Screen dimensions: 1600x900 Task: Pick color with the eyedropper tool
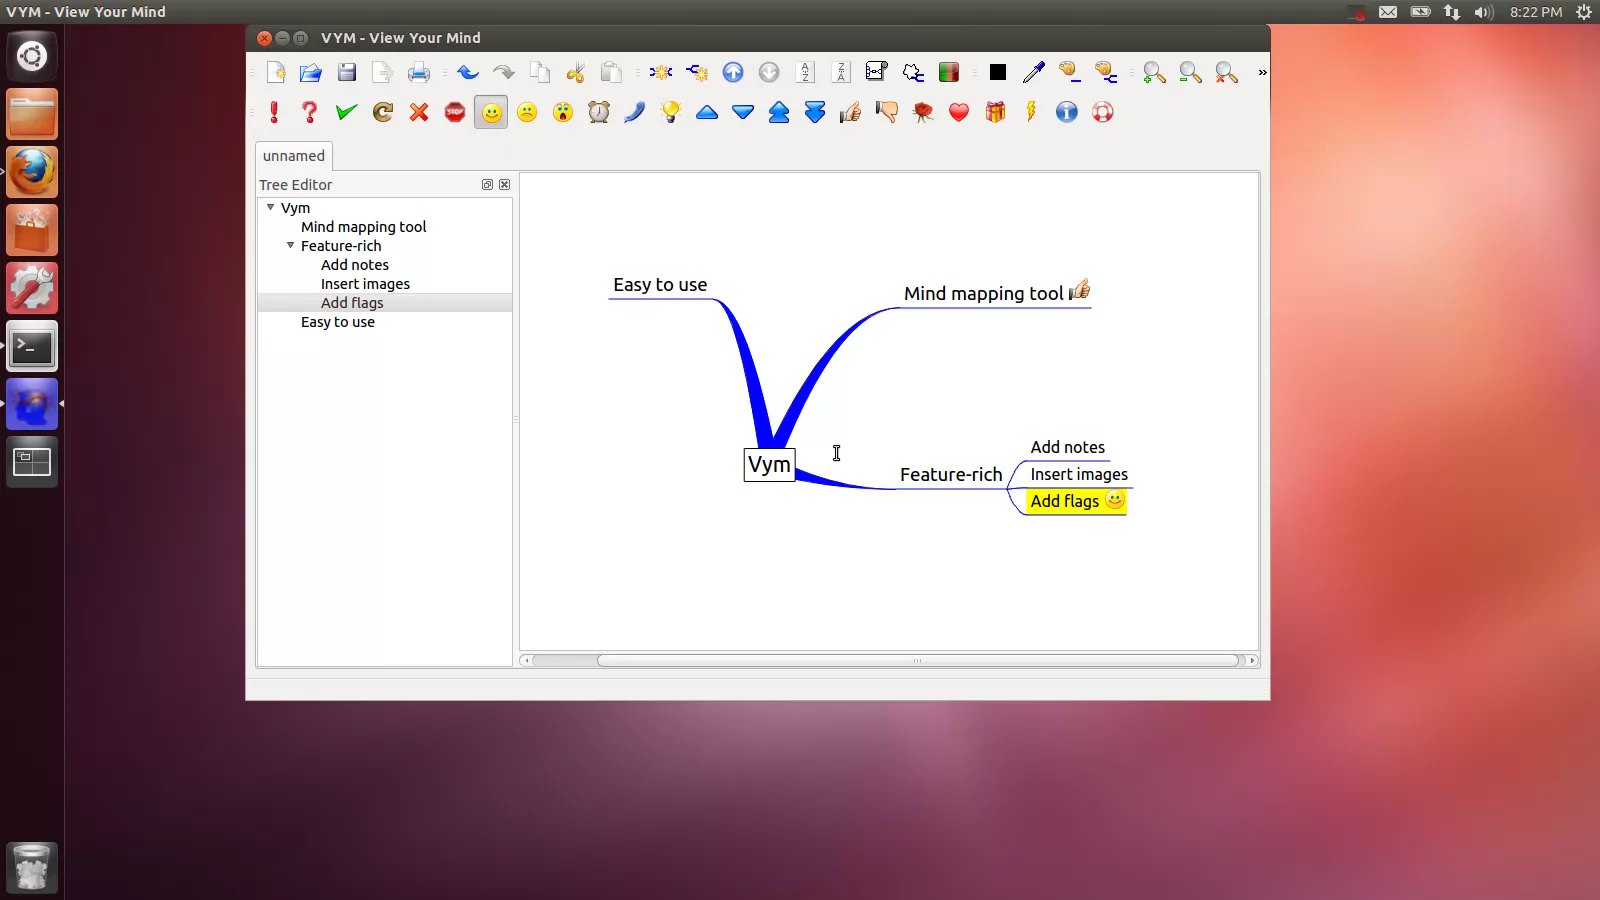tap(1033, 72)
